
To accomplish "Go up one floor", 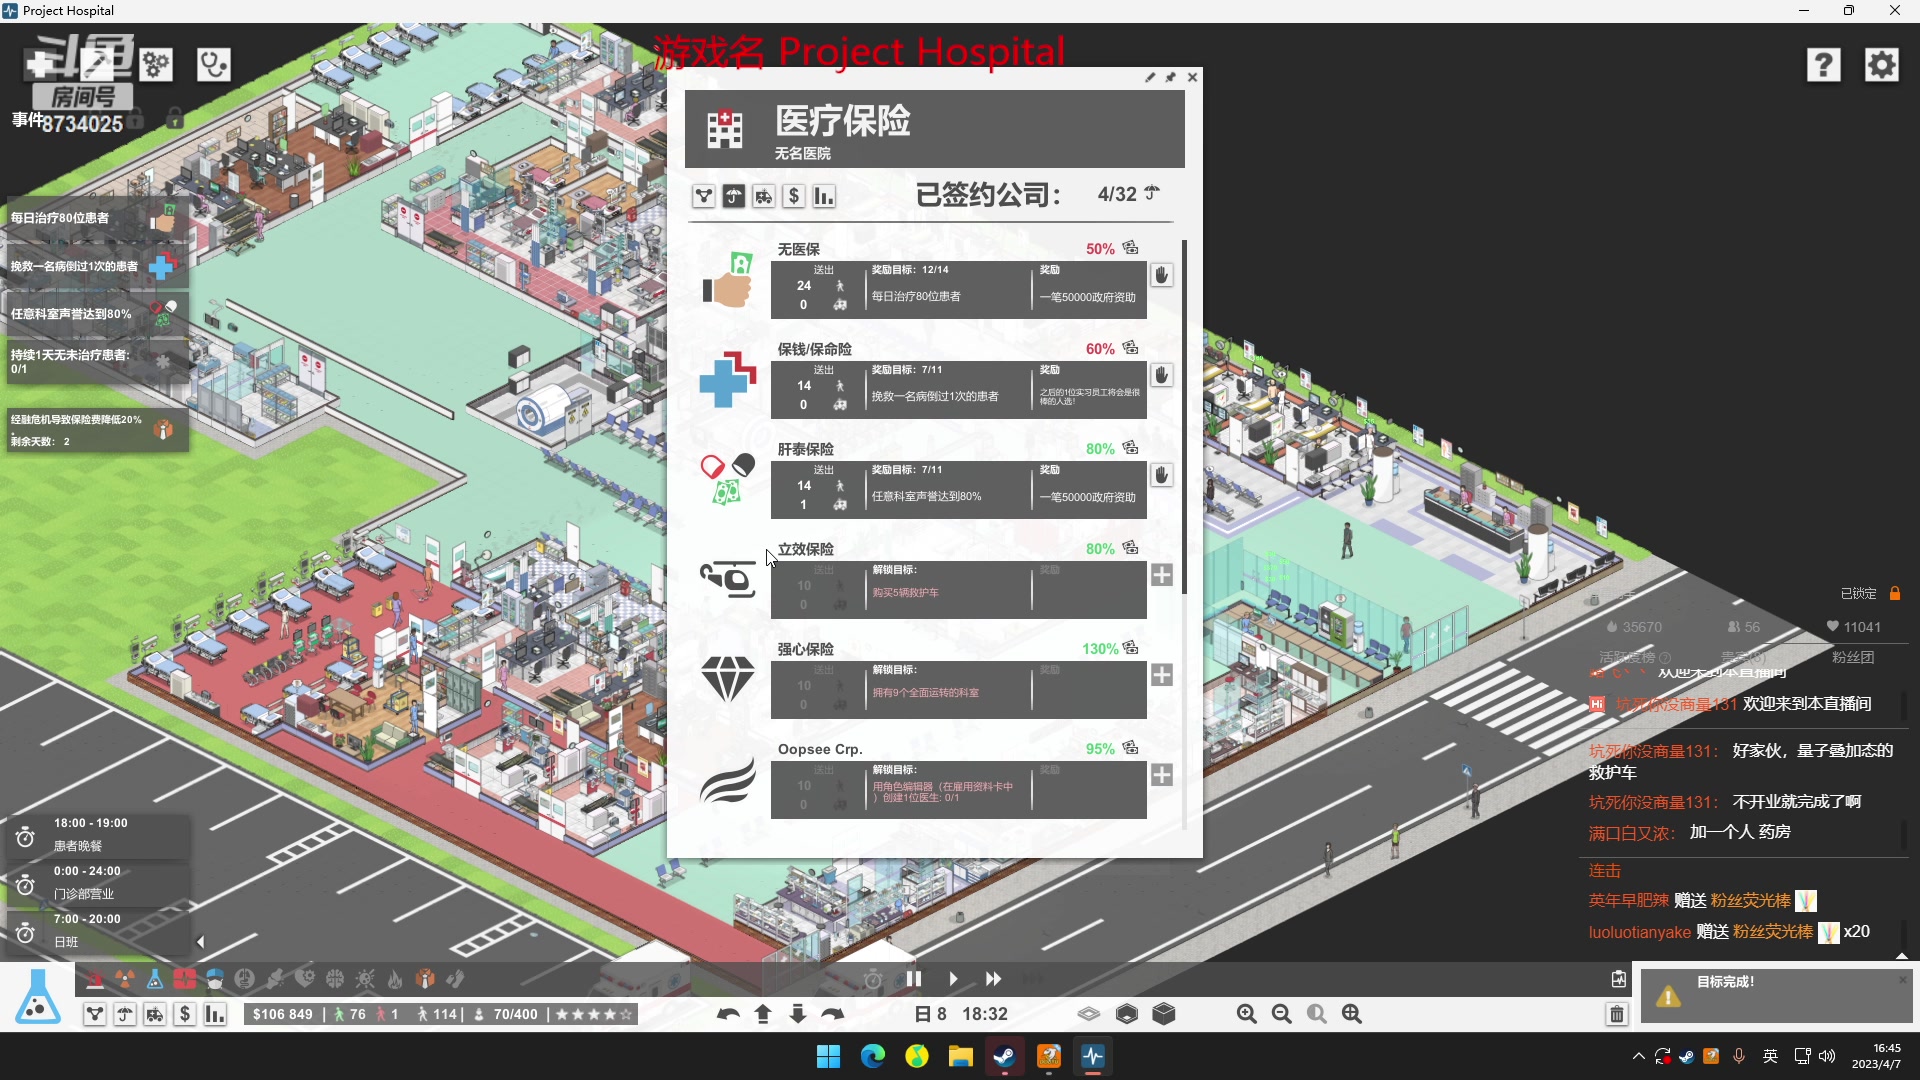I will [x=763, y=1014].
